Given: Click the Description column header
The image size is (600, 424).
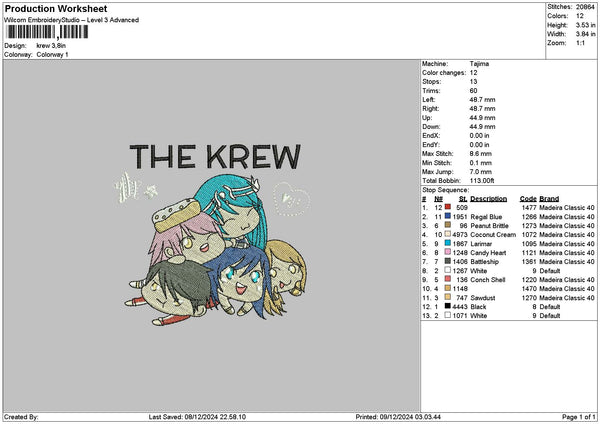Looking at the screenshot, I should [488, 199].
